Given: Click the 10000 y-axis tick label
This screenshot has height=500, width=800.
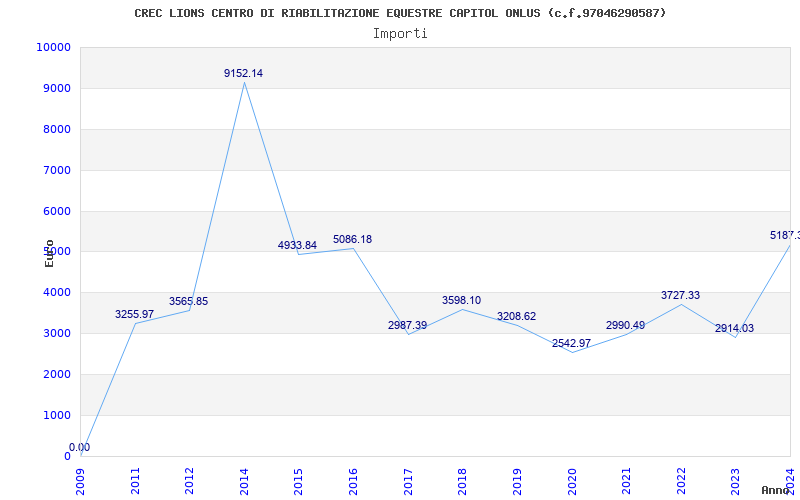Looking at the screenshot, I should tap(53, 47).
